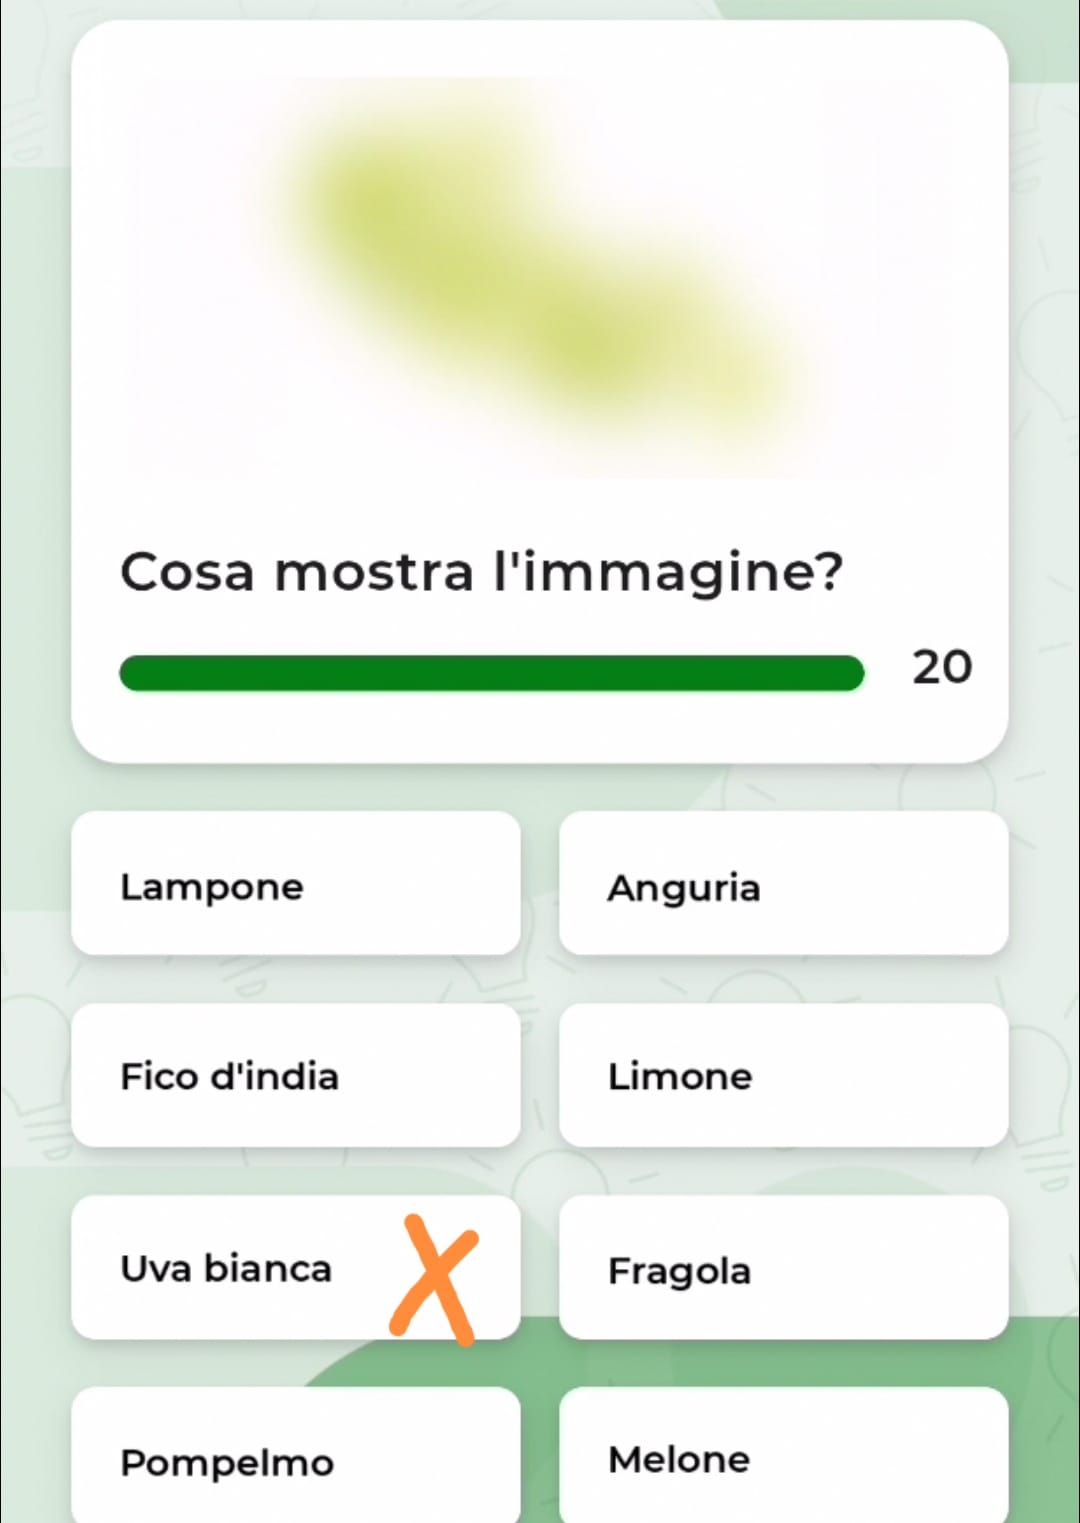Click the word "mostra" in the question
The height and width of the screenshot is (1523, 1080).
(374, 572)
